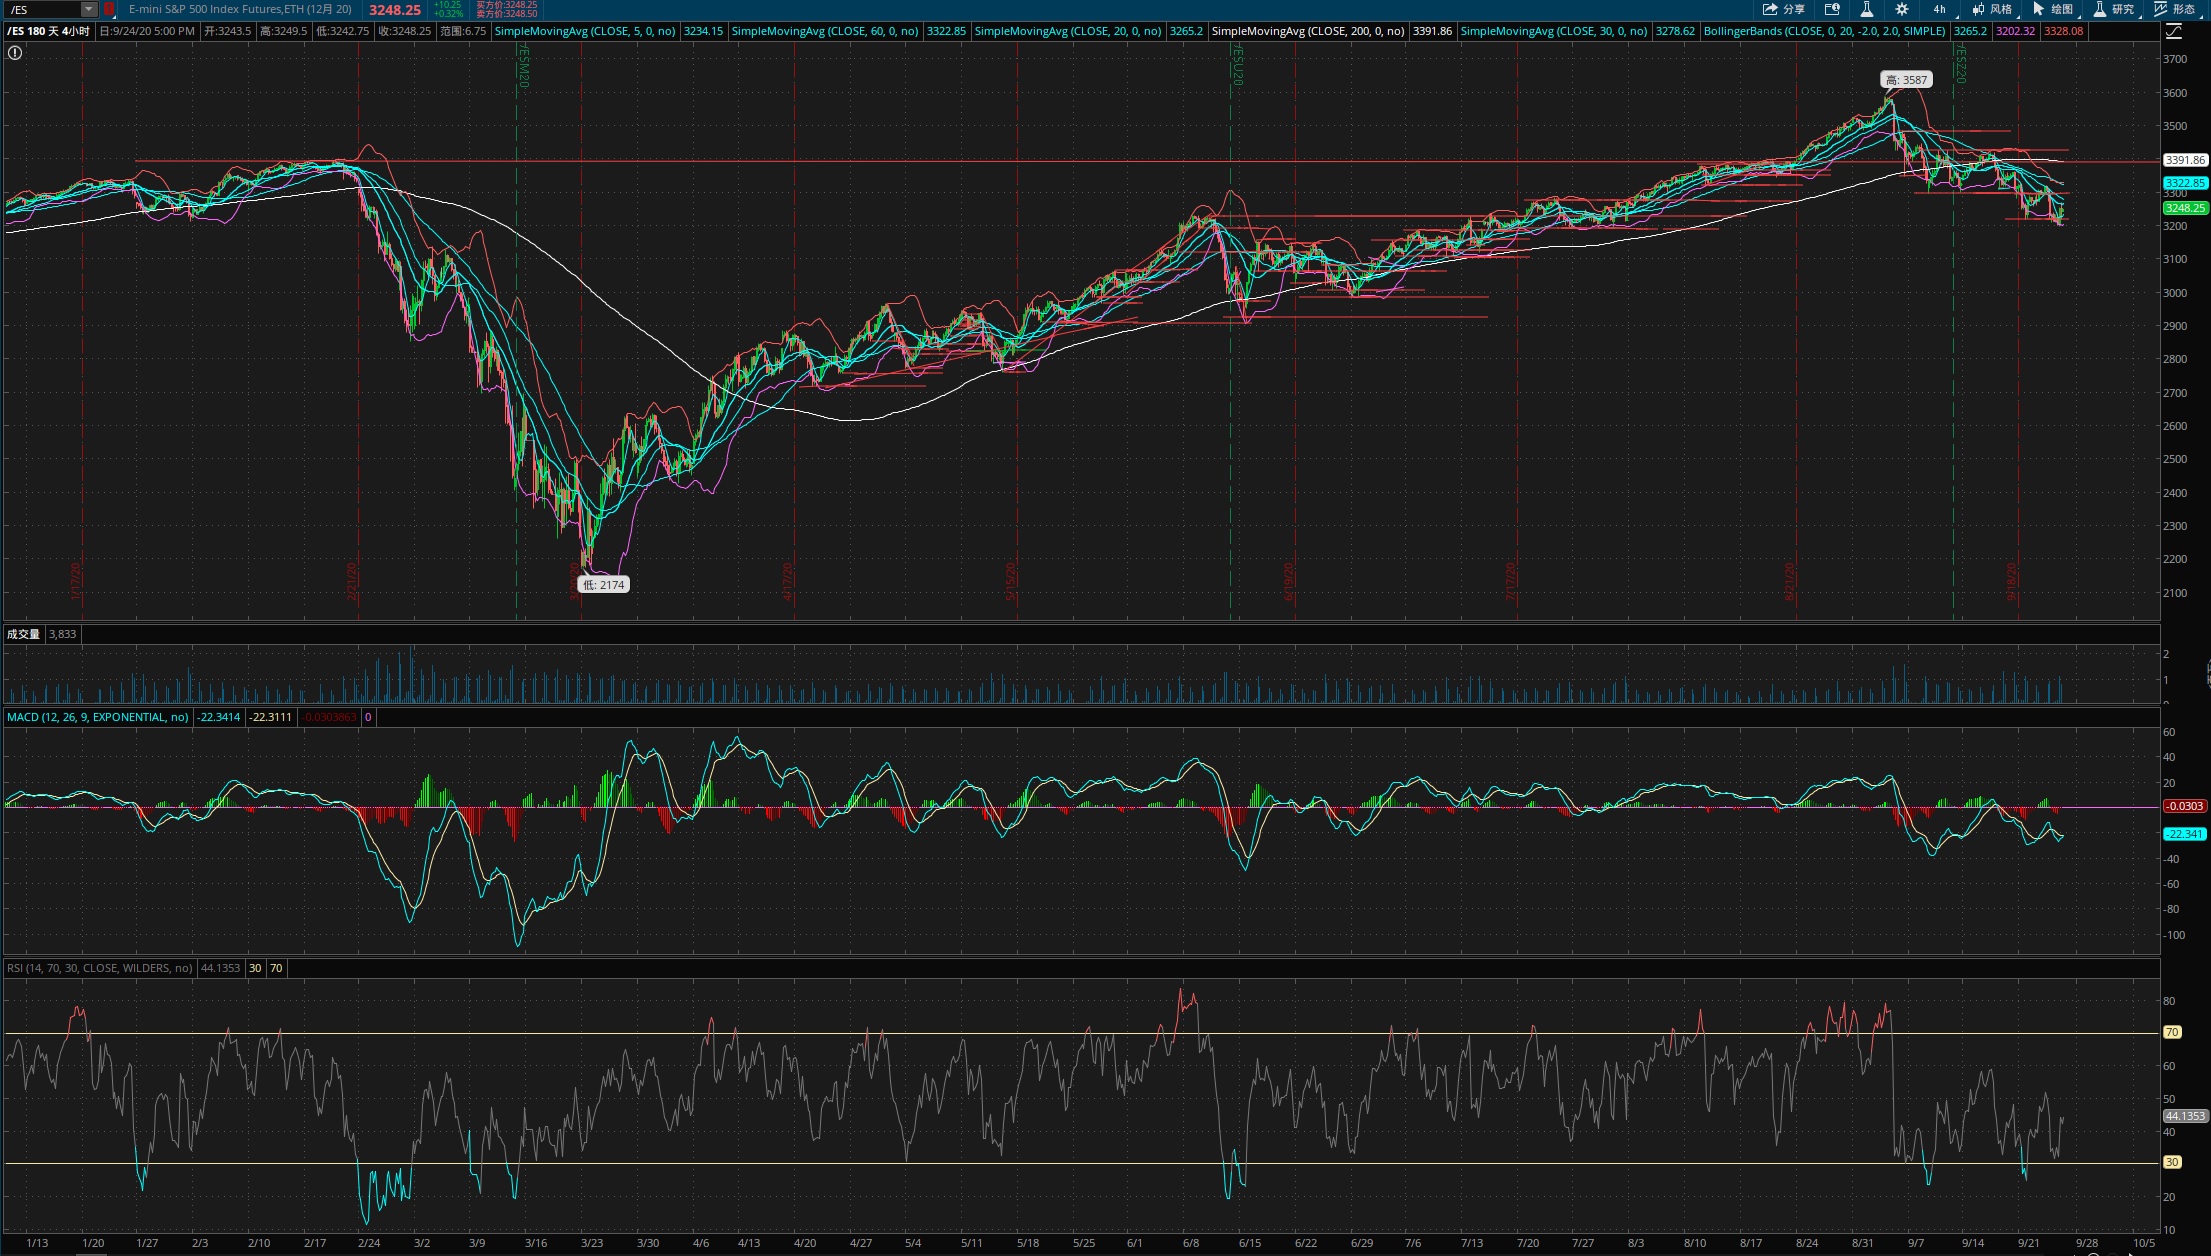Click the /ES symbol input field

43,9
